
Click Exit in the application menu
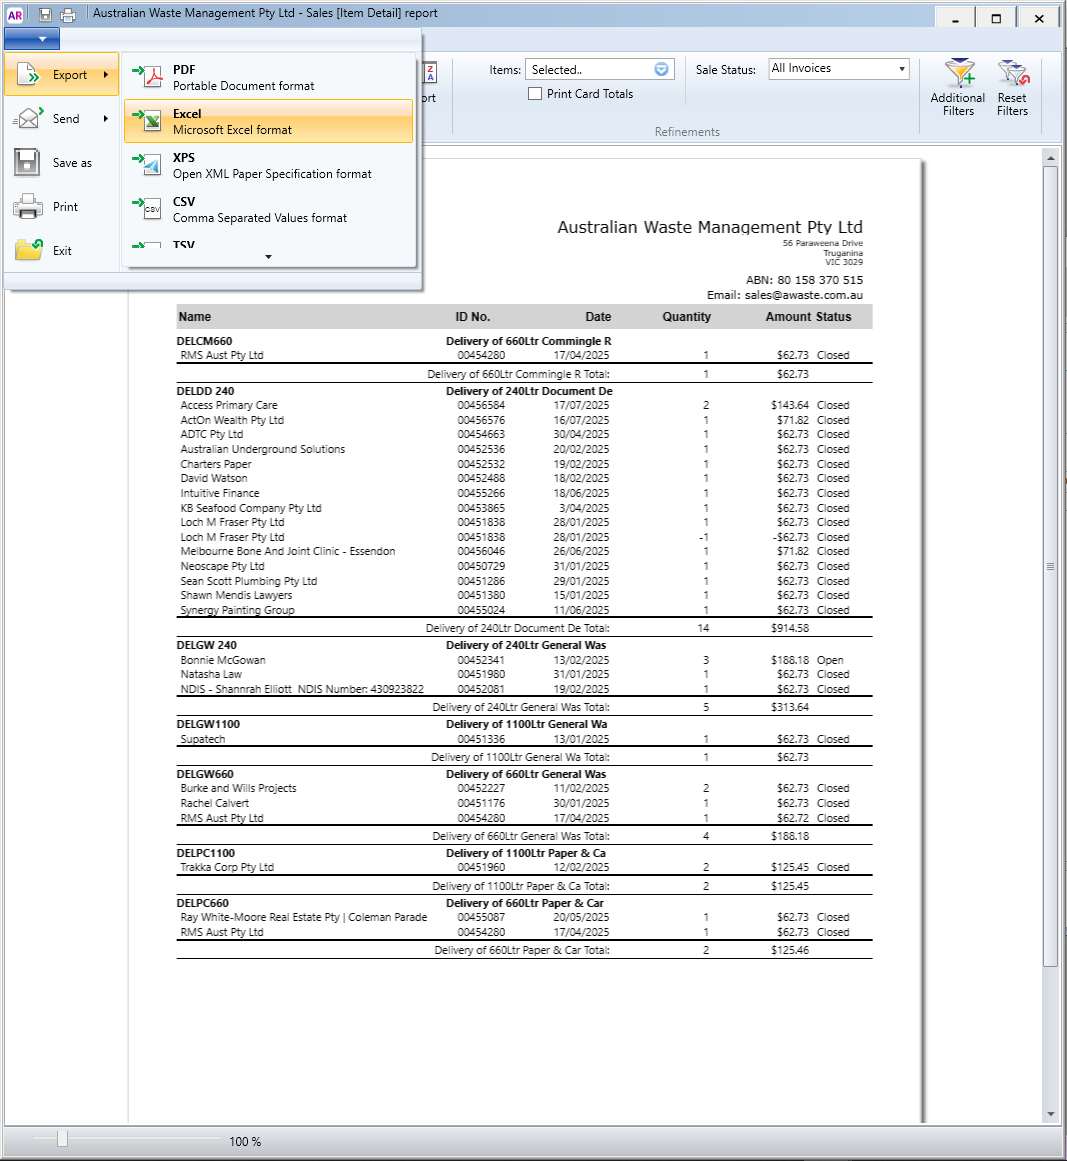pos(61,251)
